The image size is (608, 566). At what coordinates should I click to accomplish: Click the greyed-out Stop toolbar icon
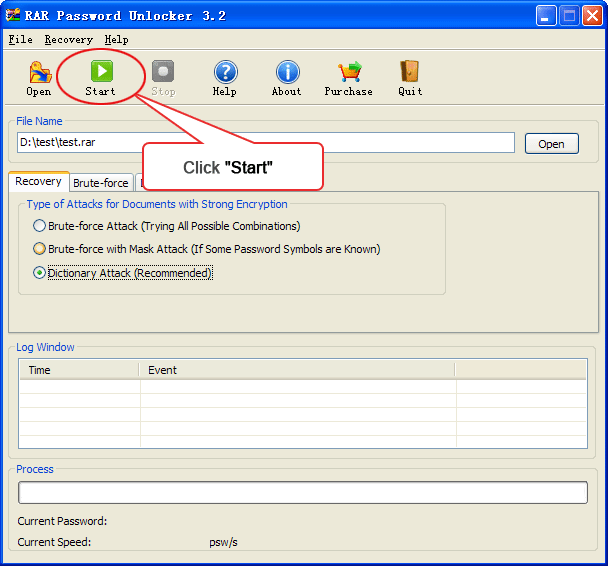(163, 78)
